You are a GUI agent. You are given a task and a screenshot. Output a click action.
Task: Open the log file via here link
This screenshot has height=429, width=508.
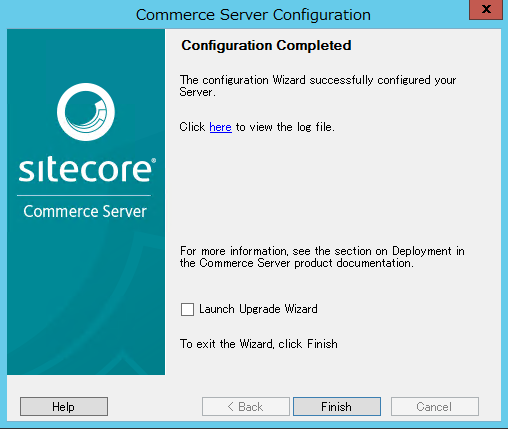[220, 127]
